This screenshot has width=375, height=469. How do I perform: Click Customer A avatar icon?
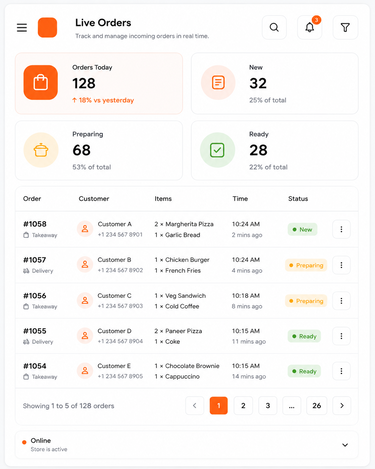tap(85, 229)
